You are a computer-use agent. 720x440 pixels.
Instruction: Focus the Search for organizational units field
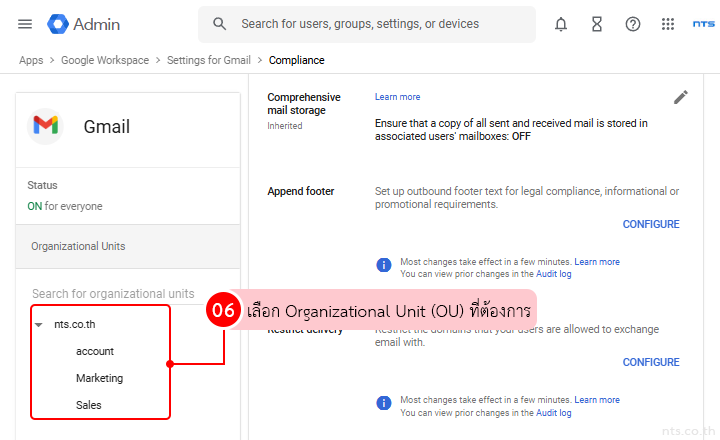pos(113,293)
